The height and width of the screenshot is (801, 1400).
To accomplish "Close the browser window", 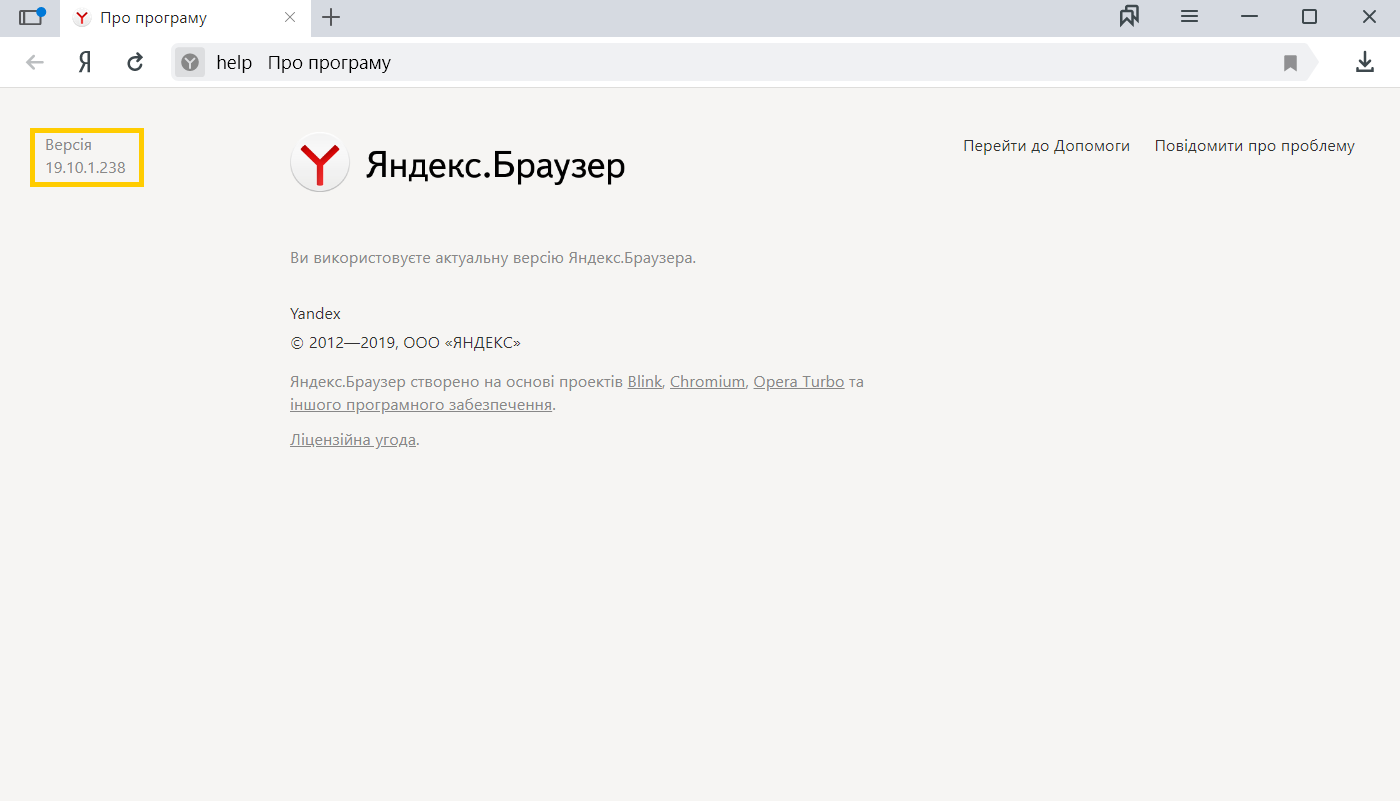I will 1369,17.
